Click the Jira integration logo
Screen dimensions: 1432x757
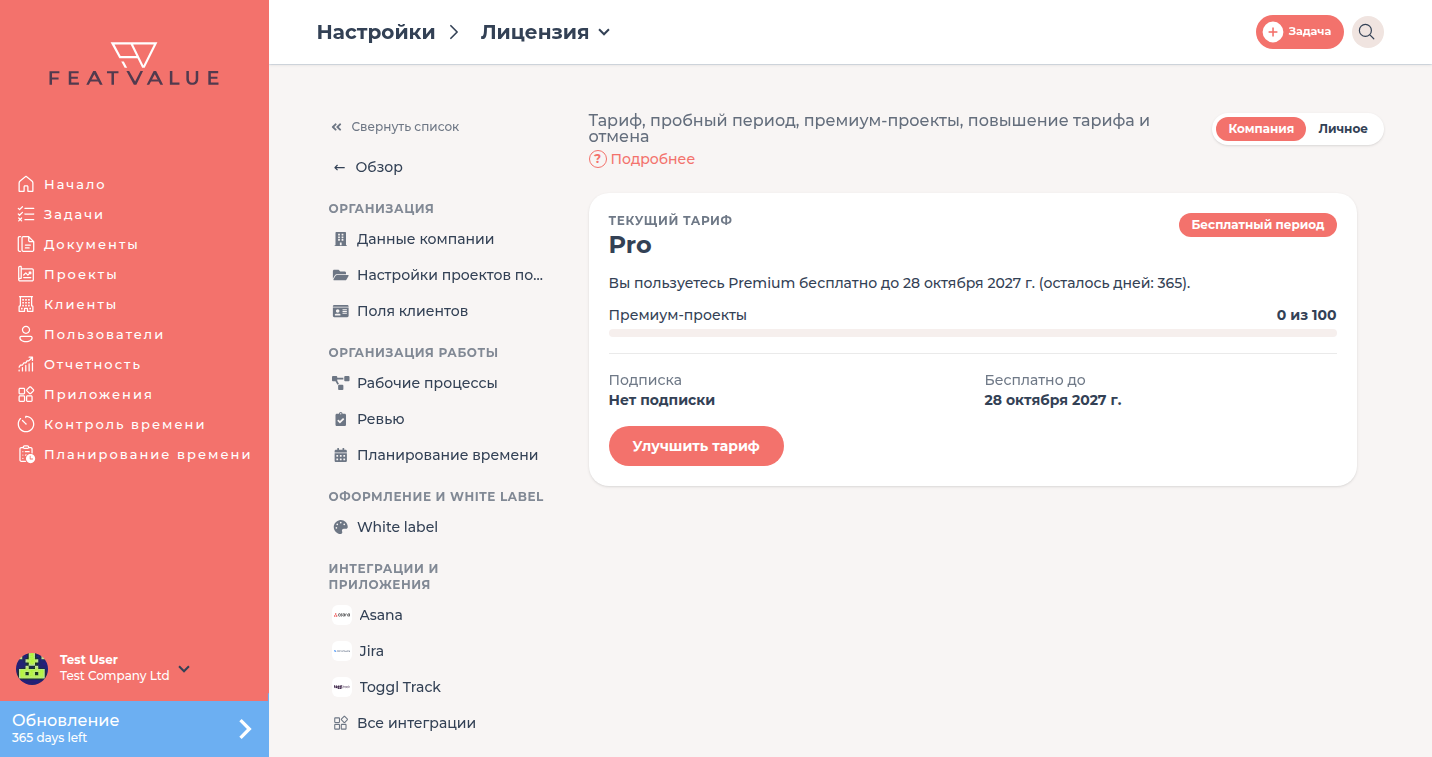341,651
